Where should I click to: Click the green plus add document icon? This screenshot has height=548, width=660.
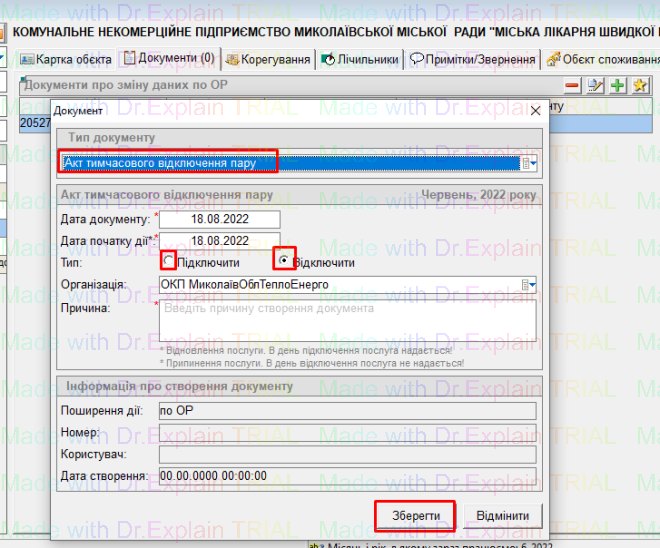(x=618, y=85)
